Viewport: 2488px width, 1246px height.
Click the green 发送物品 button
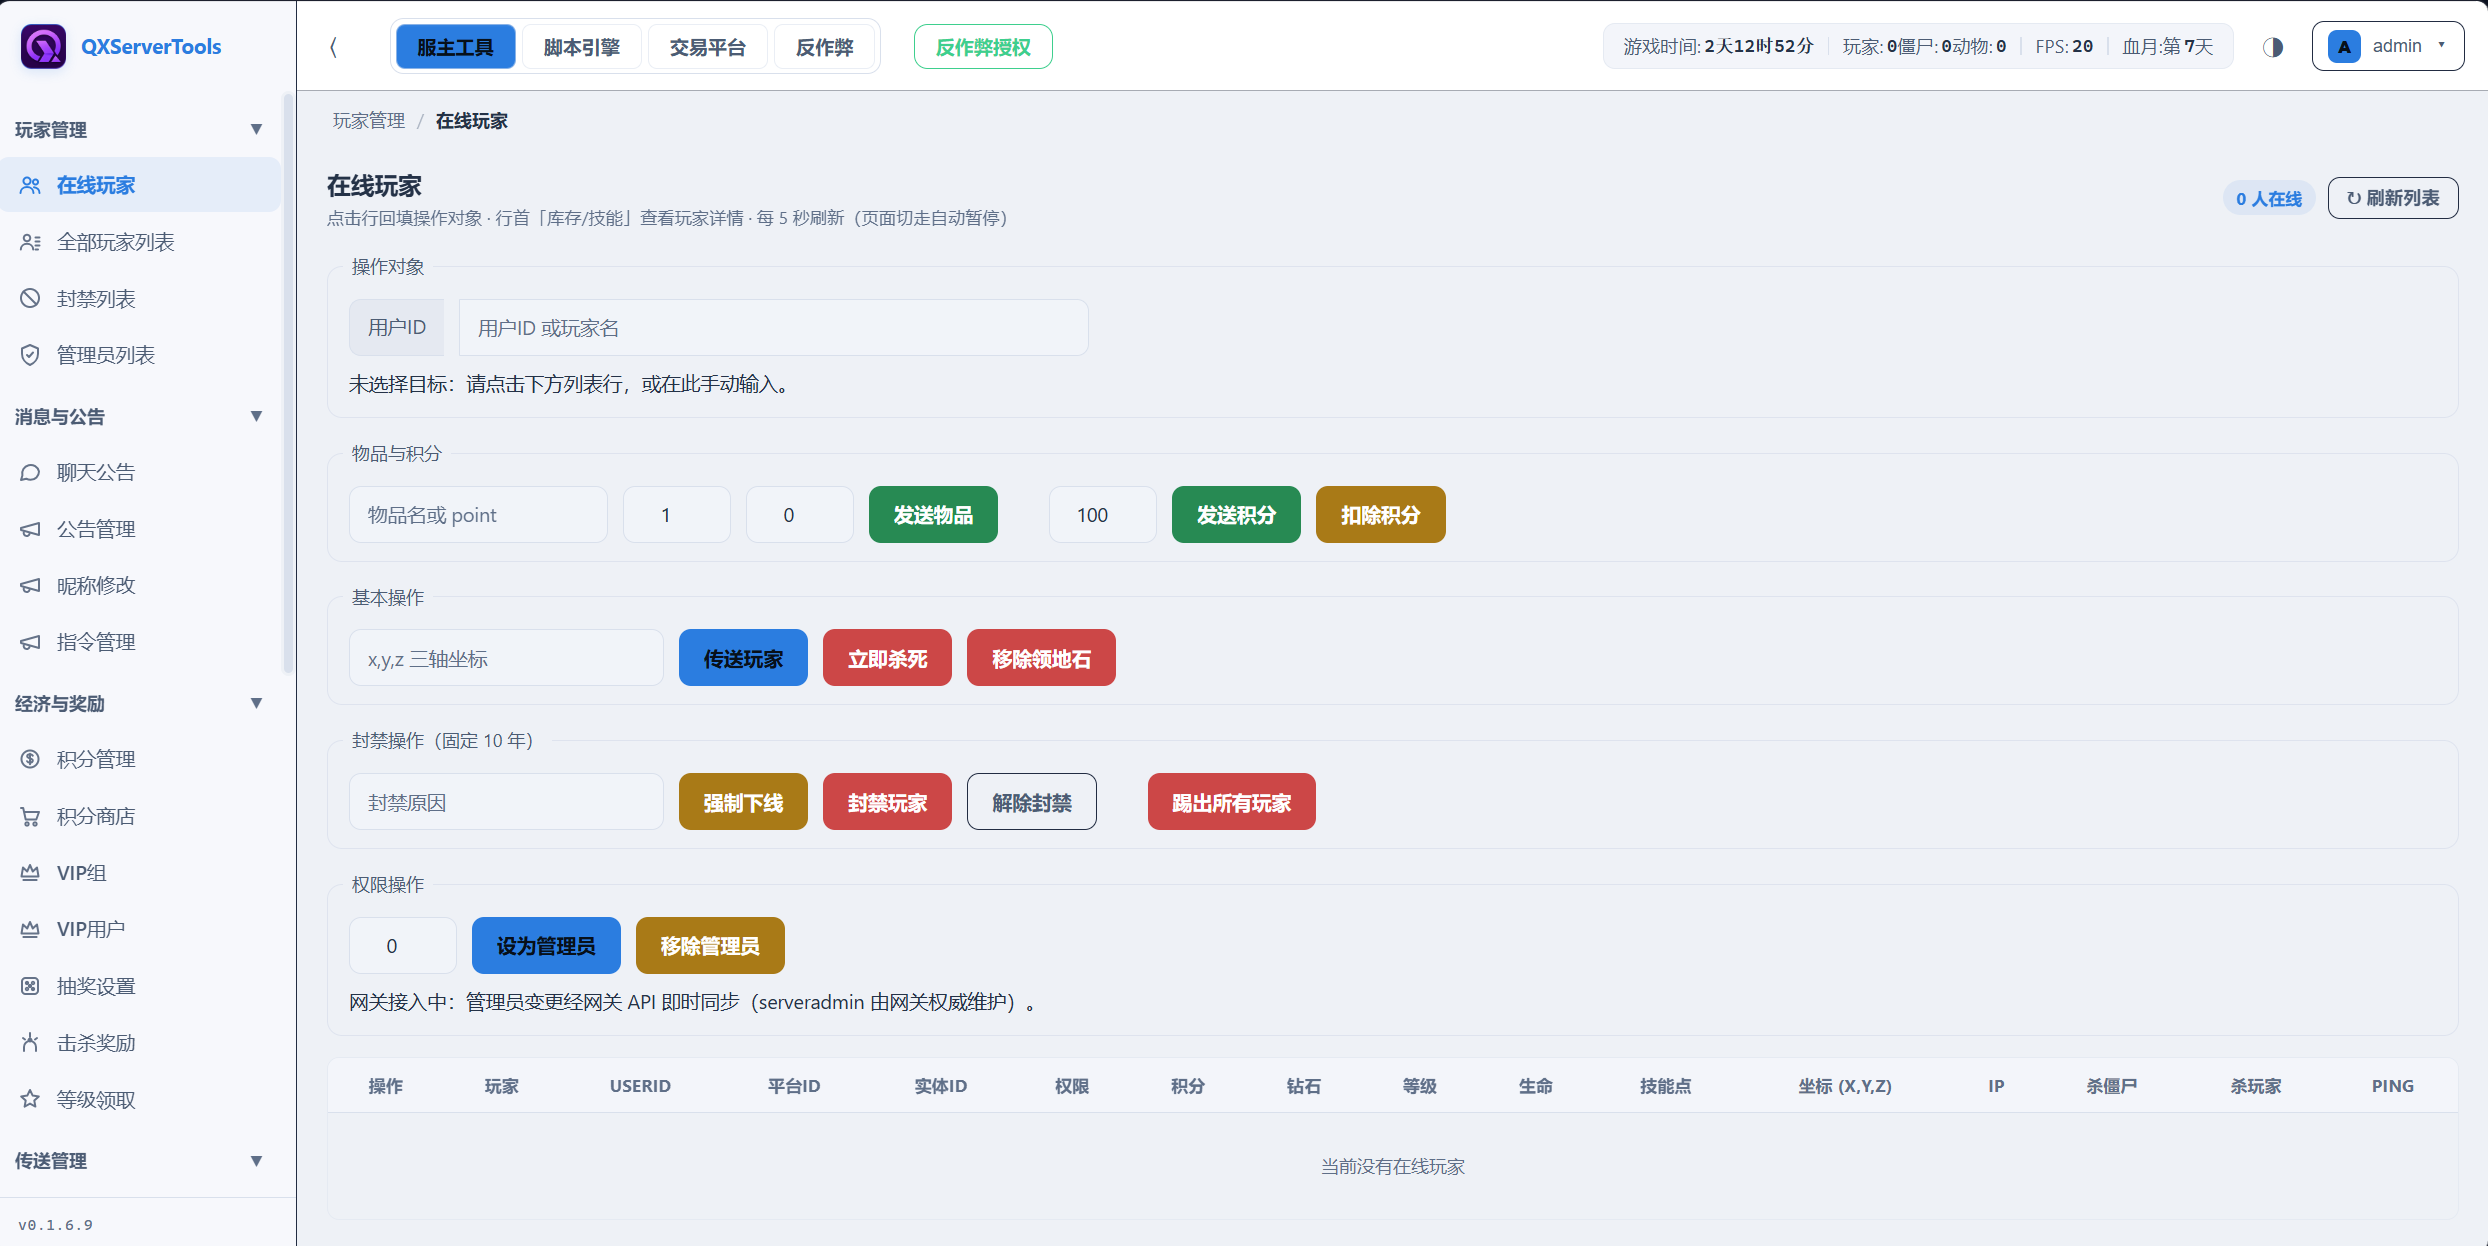tap(933, 515)
